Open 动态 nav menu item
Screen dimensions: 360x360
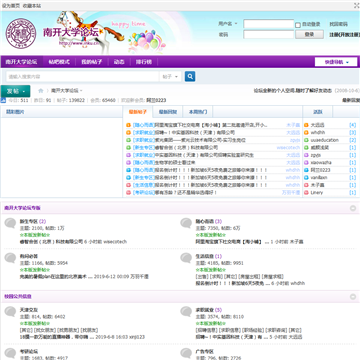pos(119,62)
